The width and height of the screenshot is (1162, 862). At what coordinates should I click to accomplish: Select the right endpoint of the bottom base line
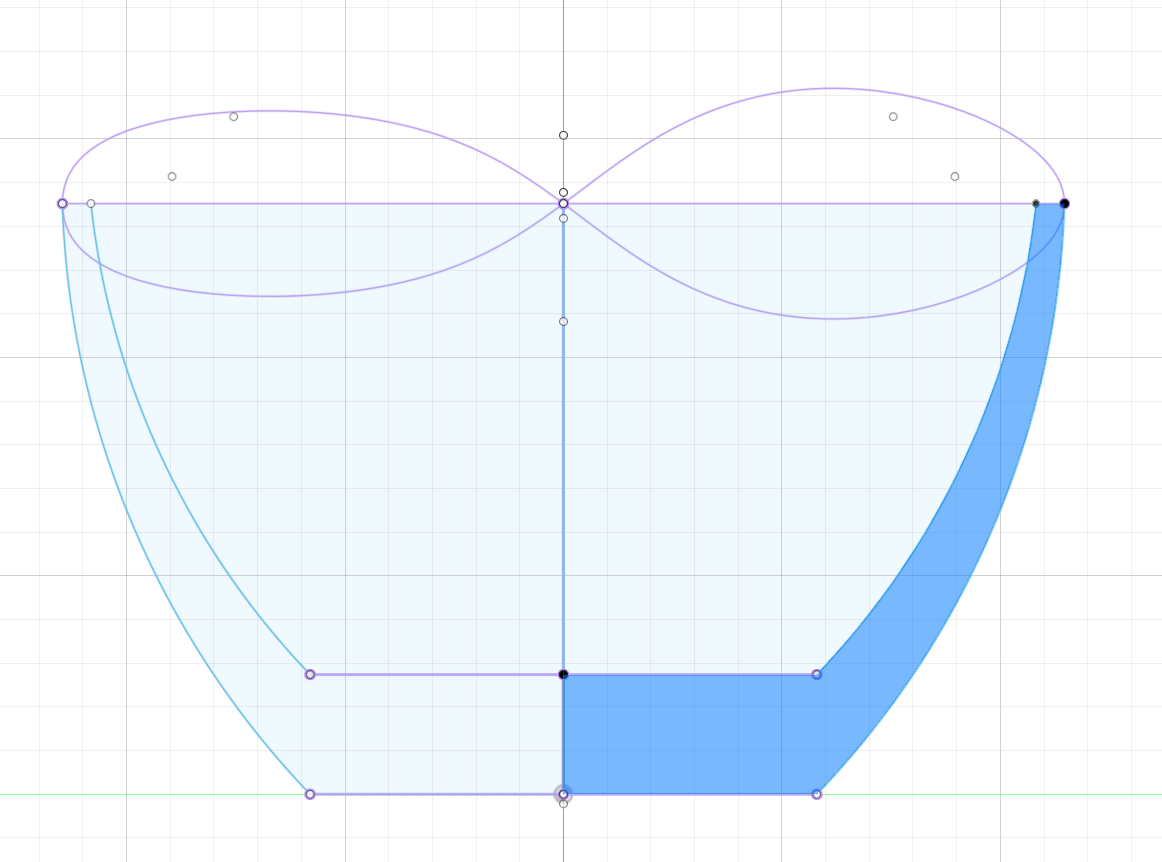817,794
